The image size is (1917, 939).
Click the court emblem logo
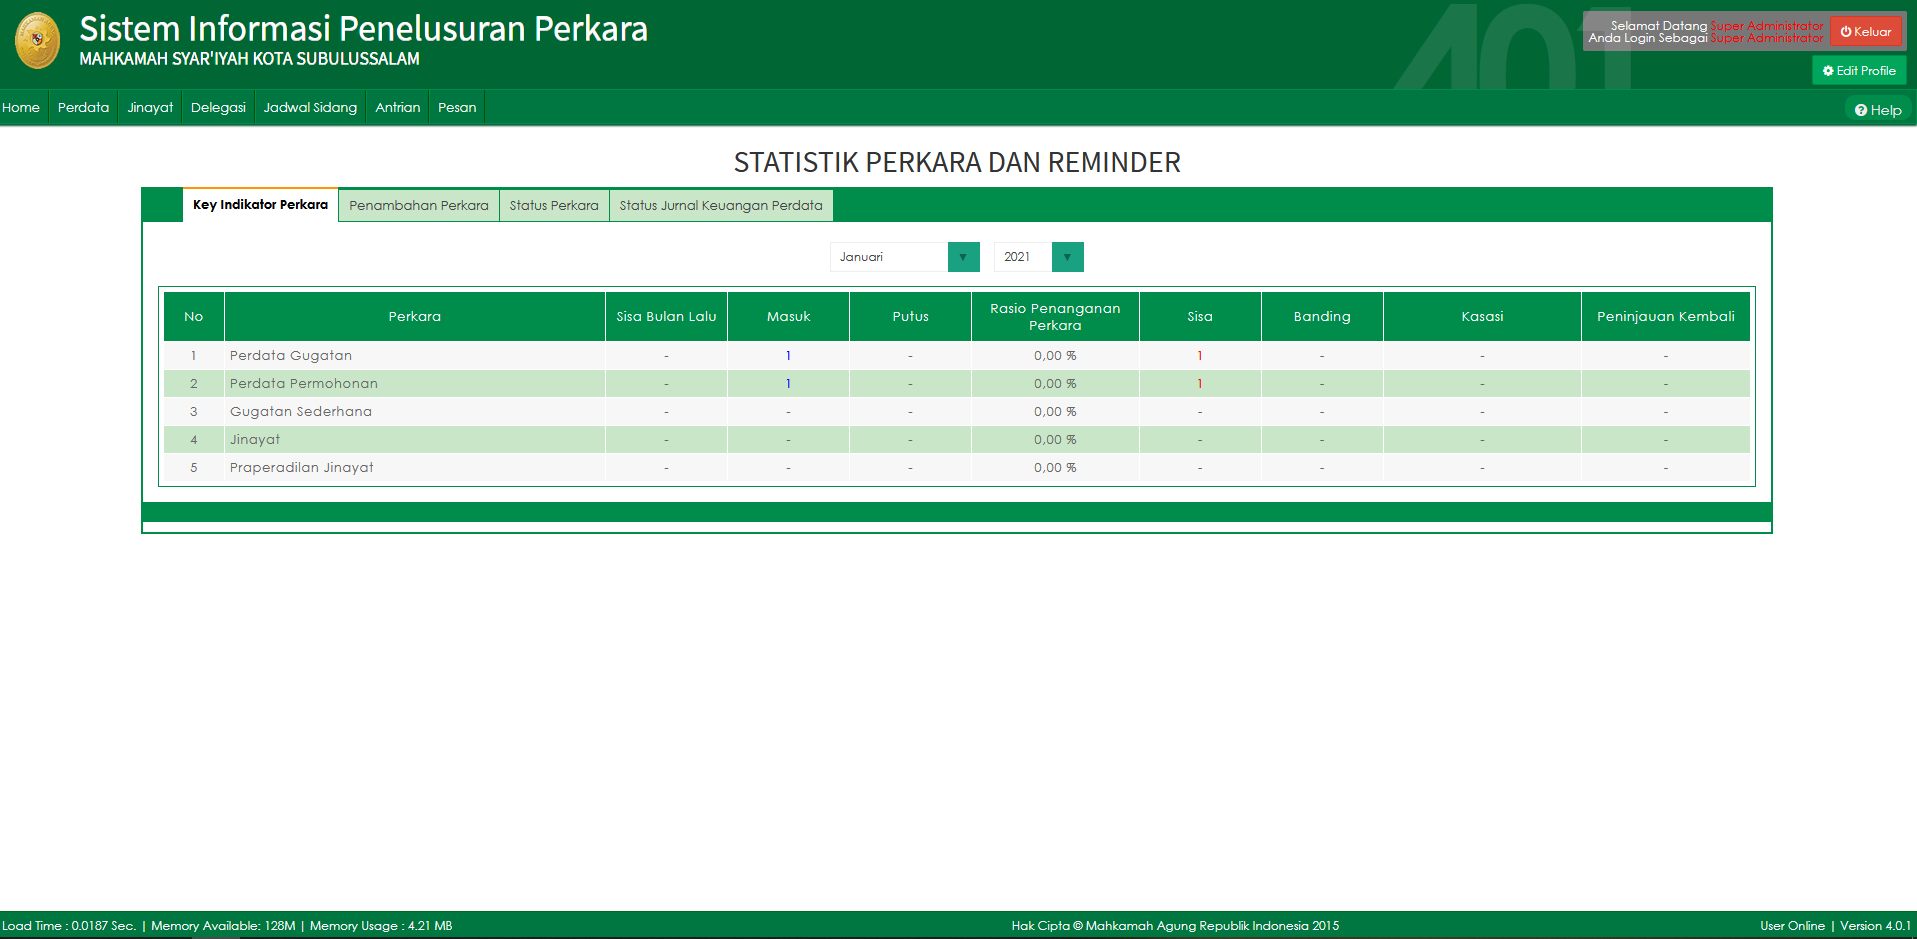tap(37, 41)
